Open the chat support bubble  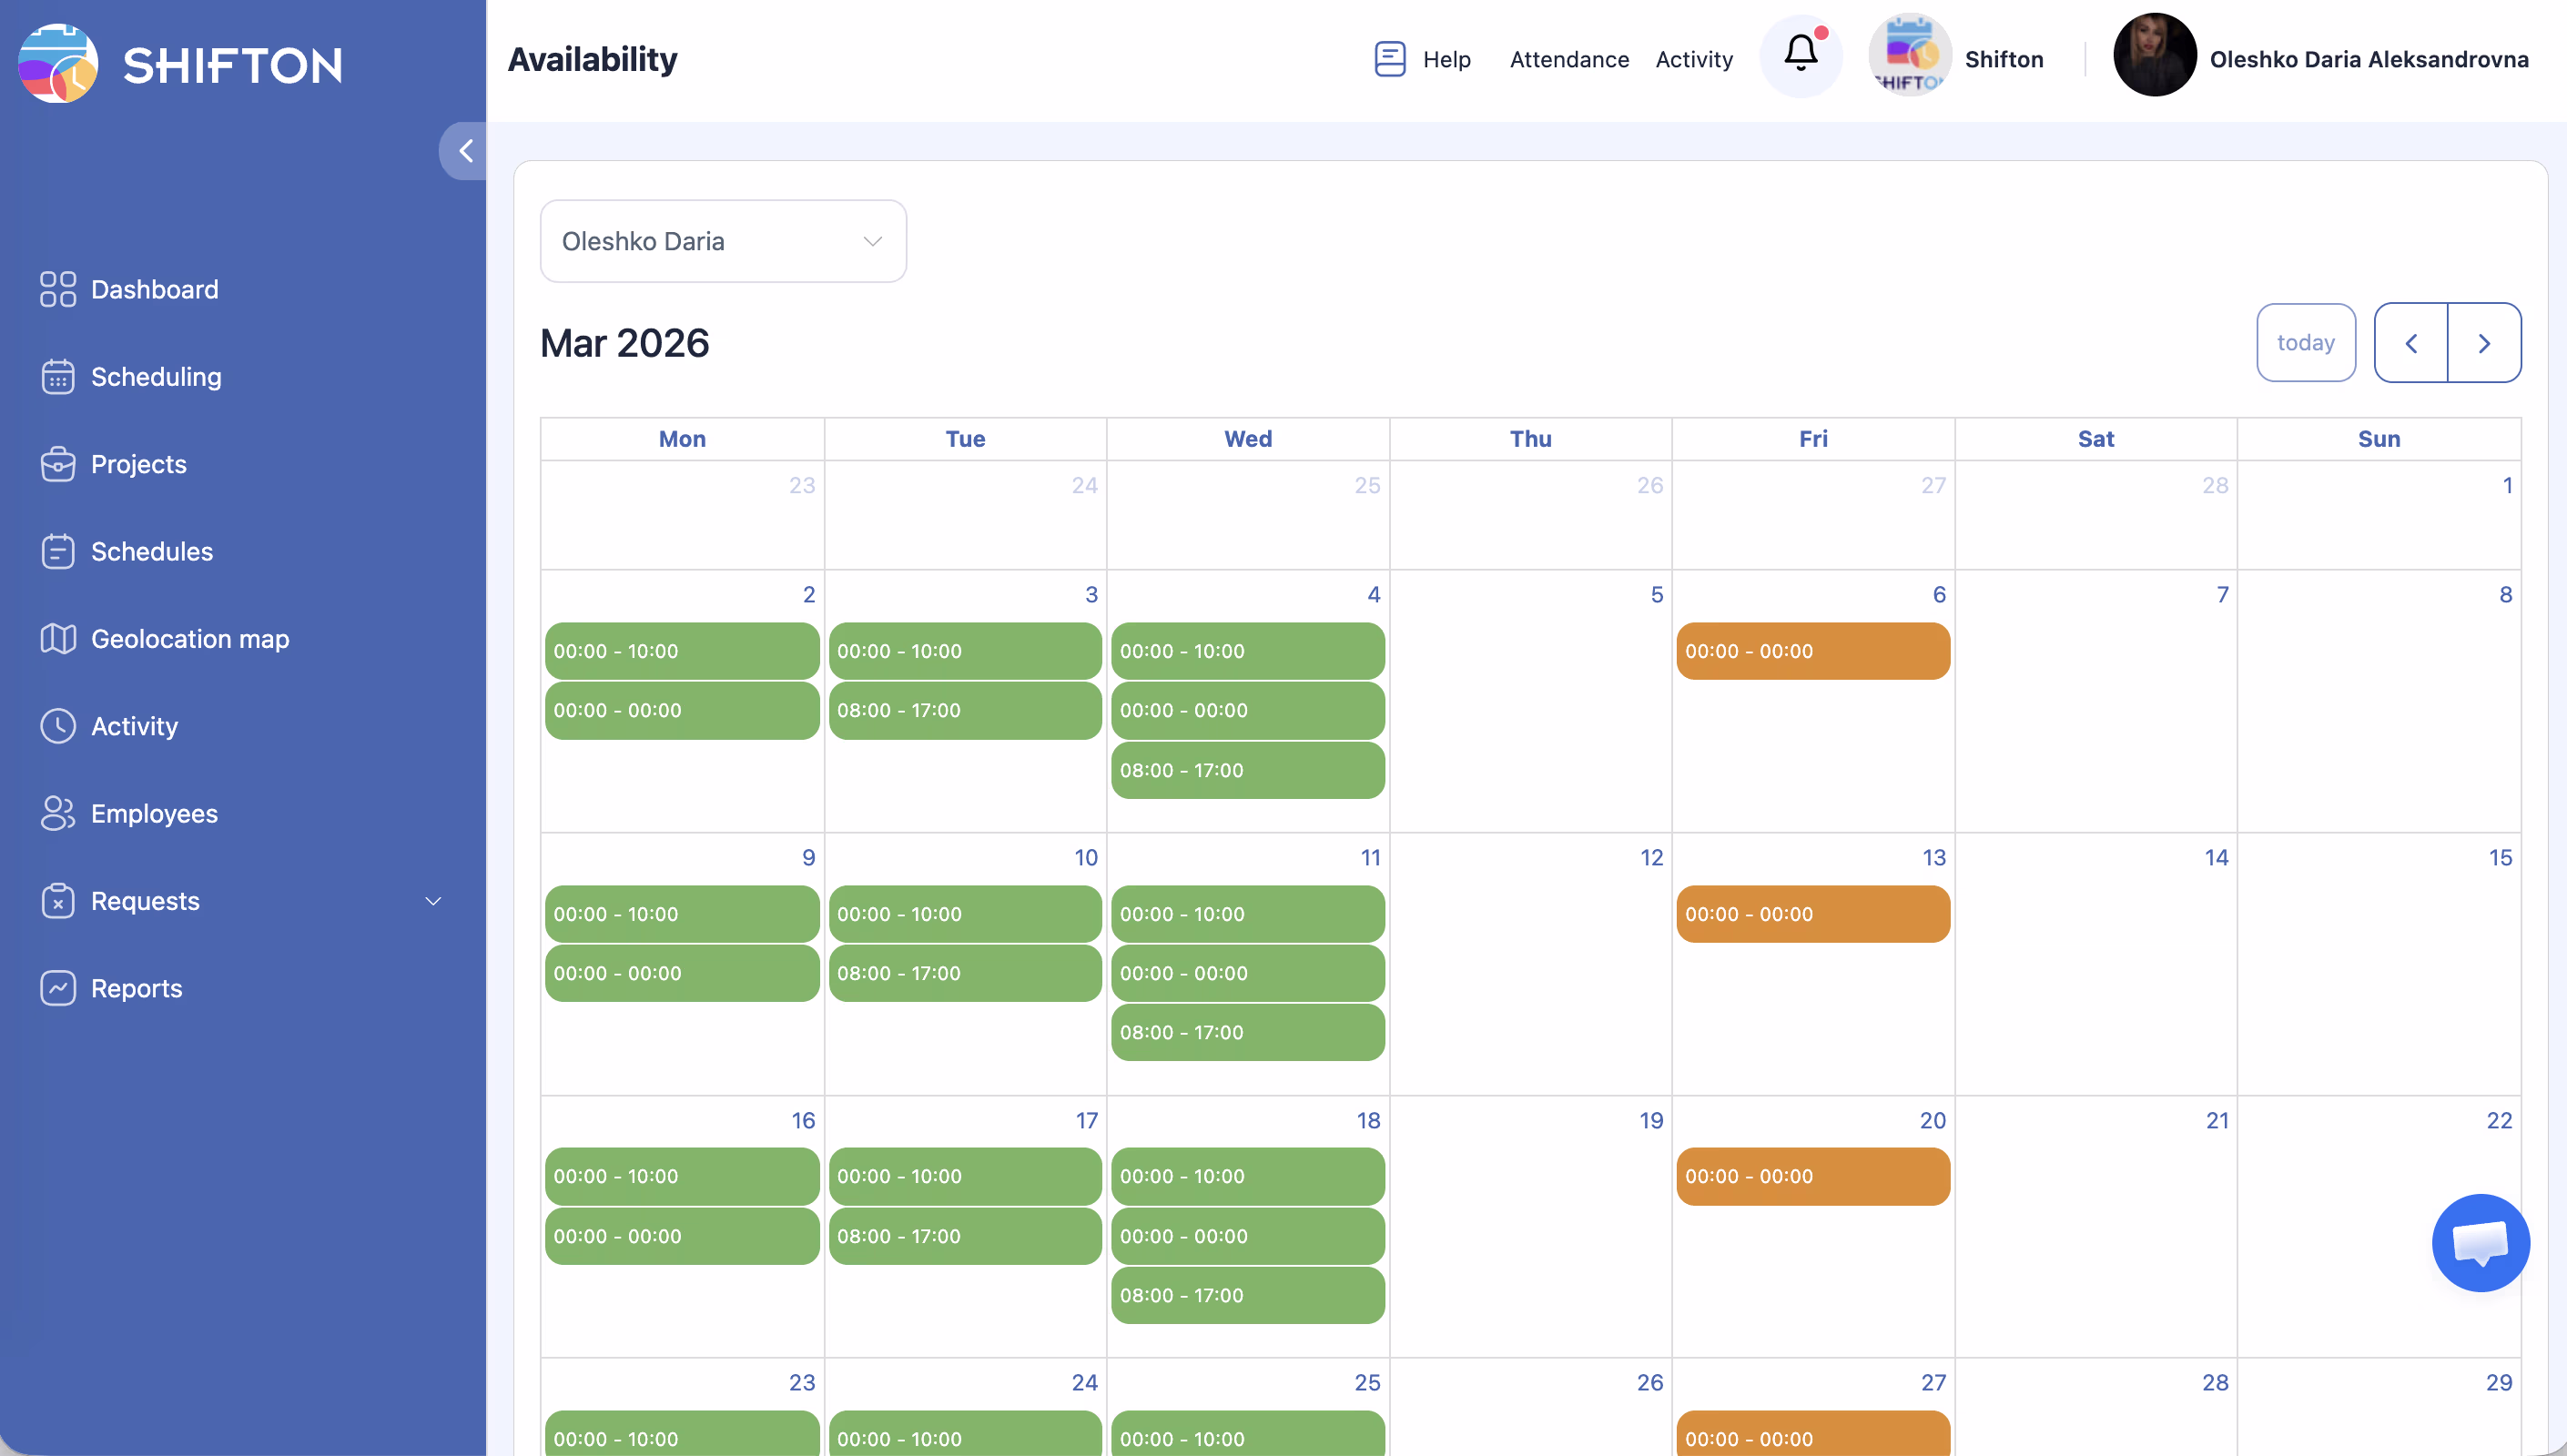[x=2480, y=1243]
